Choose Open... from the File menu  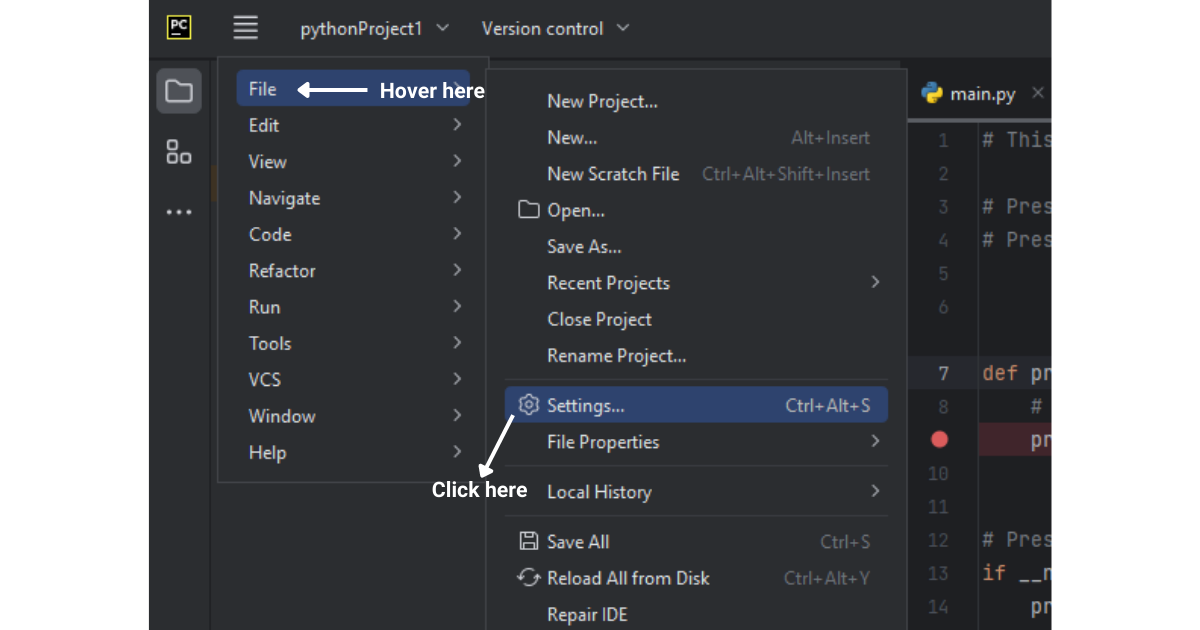[696, 210]
